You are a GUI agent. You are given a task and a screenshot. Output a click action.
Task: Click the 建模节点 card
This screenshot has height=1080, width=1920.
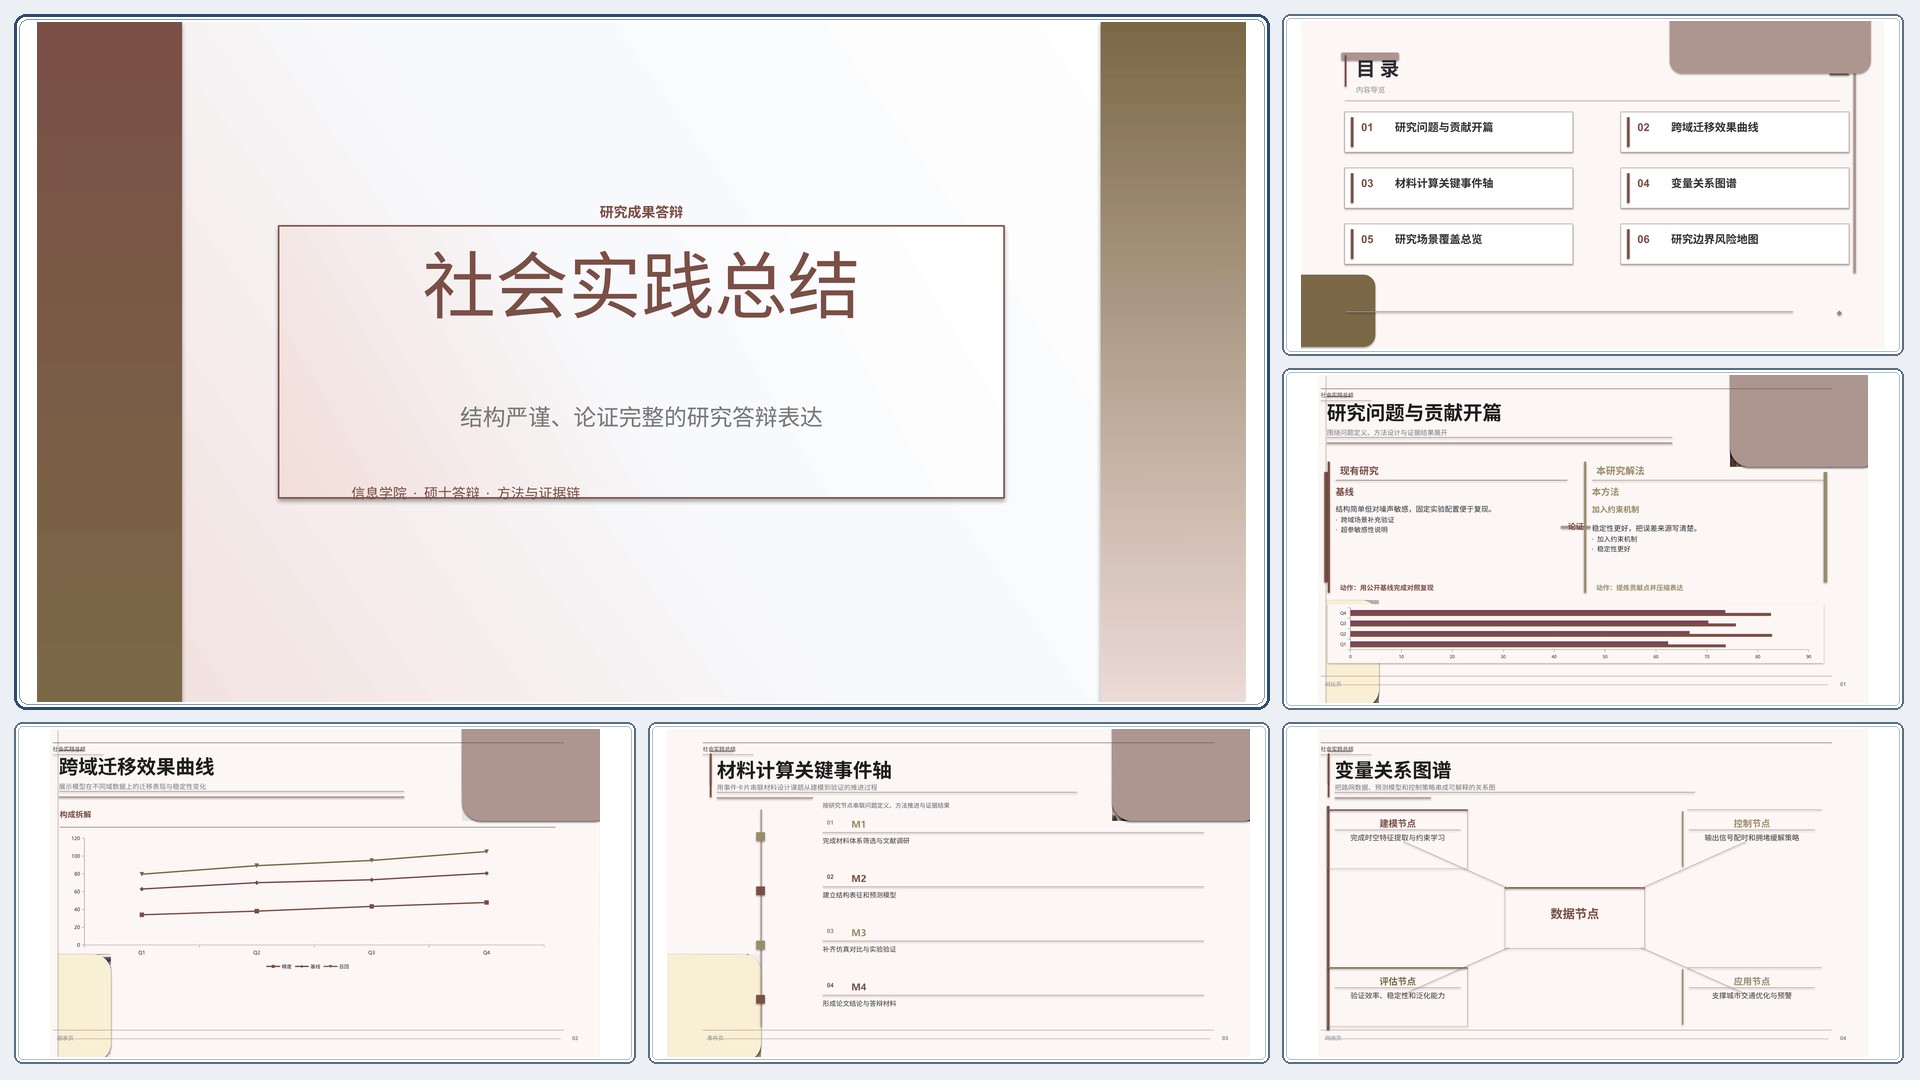click(1398, 840)
